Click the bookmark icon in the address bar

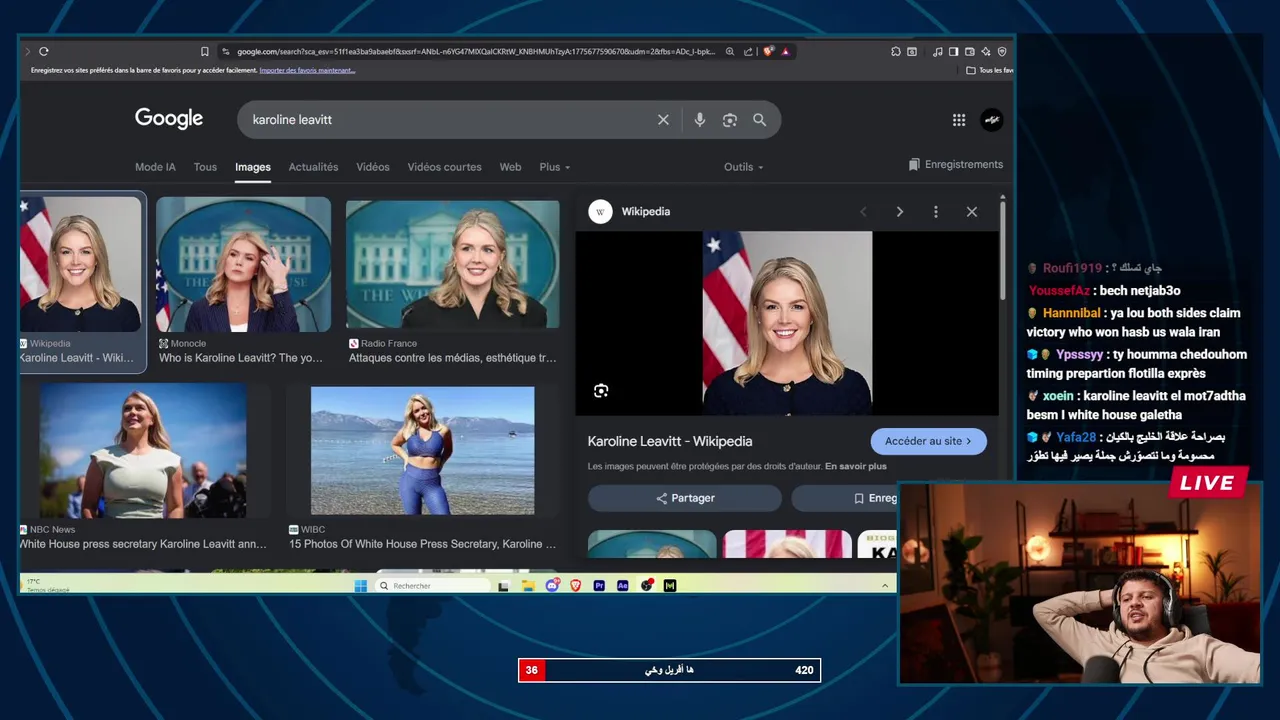205,51
